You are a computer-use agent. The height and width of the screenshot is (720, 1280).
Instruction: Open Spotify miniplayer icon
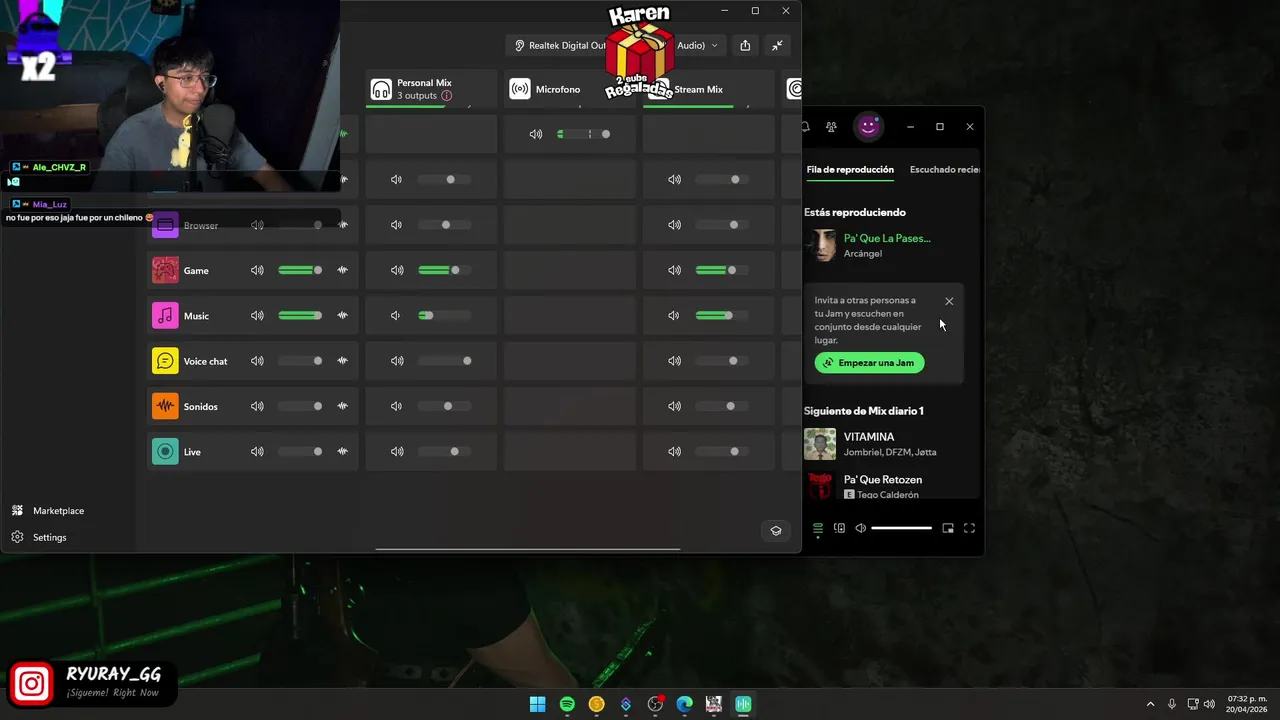[x=948, y=528]
